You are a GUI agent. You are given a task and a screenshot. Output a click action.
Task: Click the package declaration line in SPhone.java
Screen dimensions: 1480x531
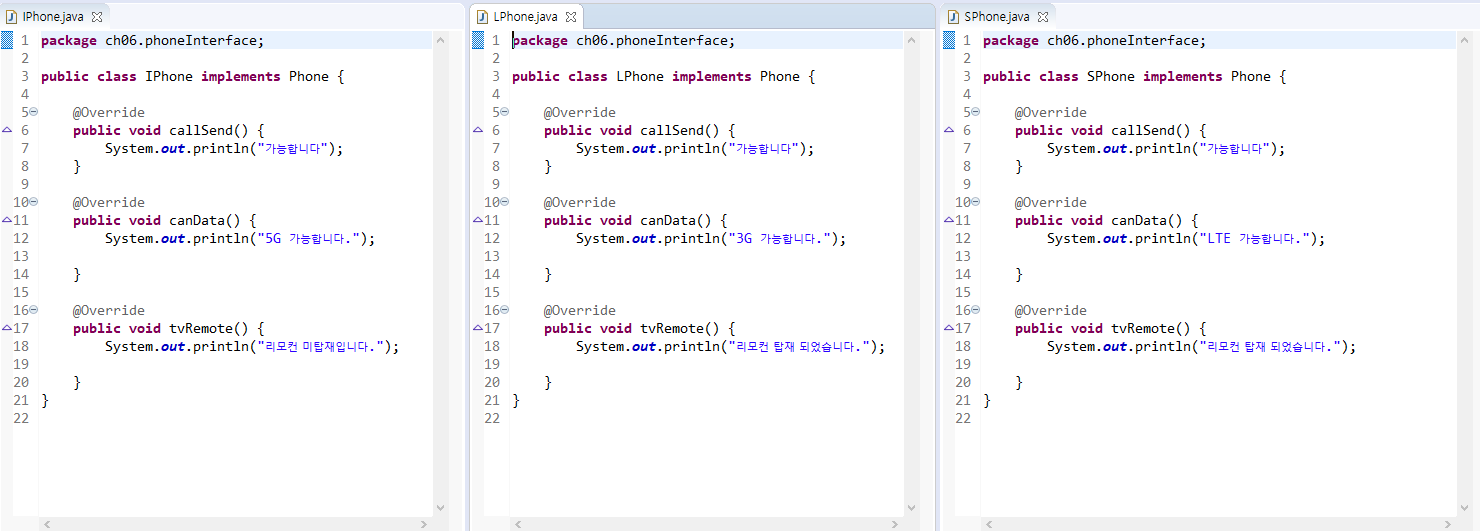(1095, 40)
